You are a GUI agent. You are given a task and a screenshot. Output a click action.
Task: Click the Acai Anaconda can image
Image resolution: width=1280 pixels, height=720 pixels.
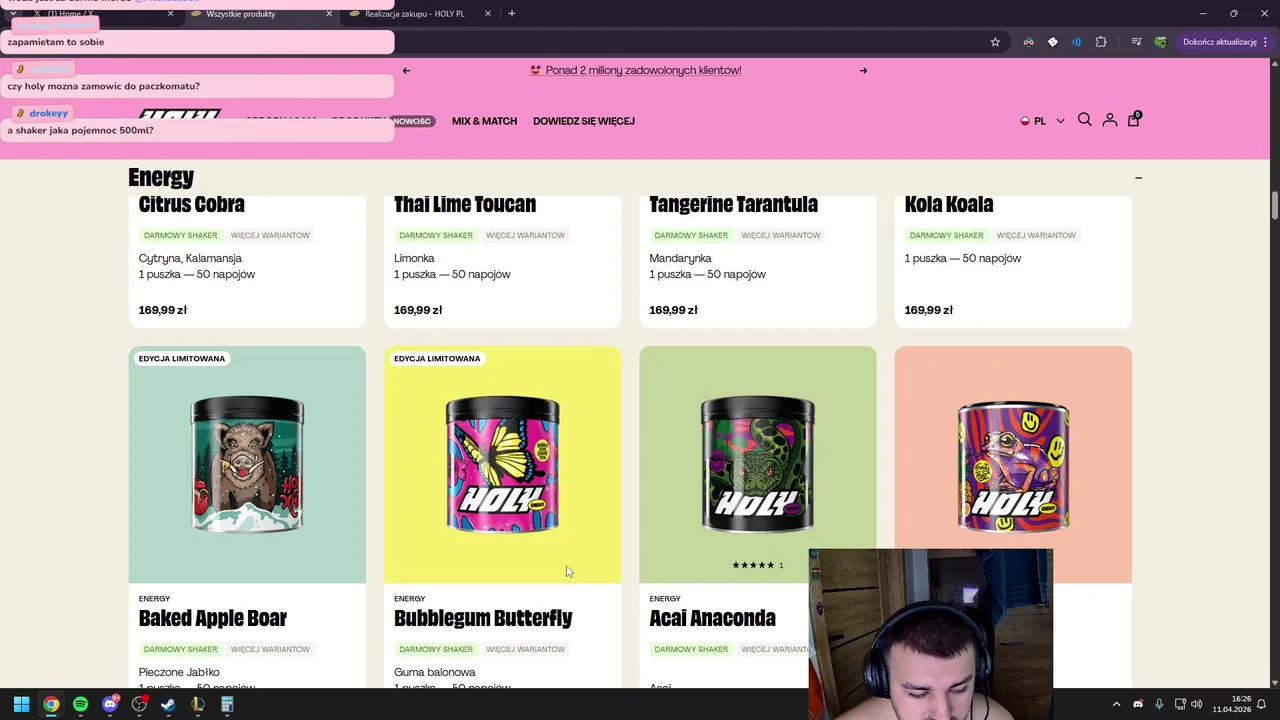pos(757,463)
